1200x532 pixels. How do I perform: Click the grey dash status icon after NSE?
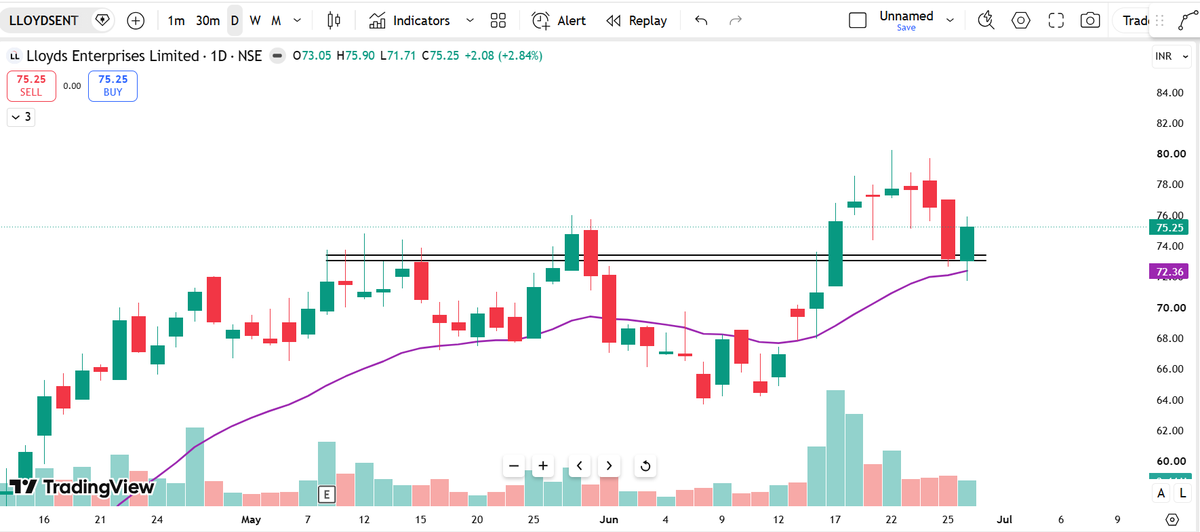click(277, 56)
